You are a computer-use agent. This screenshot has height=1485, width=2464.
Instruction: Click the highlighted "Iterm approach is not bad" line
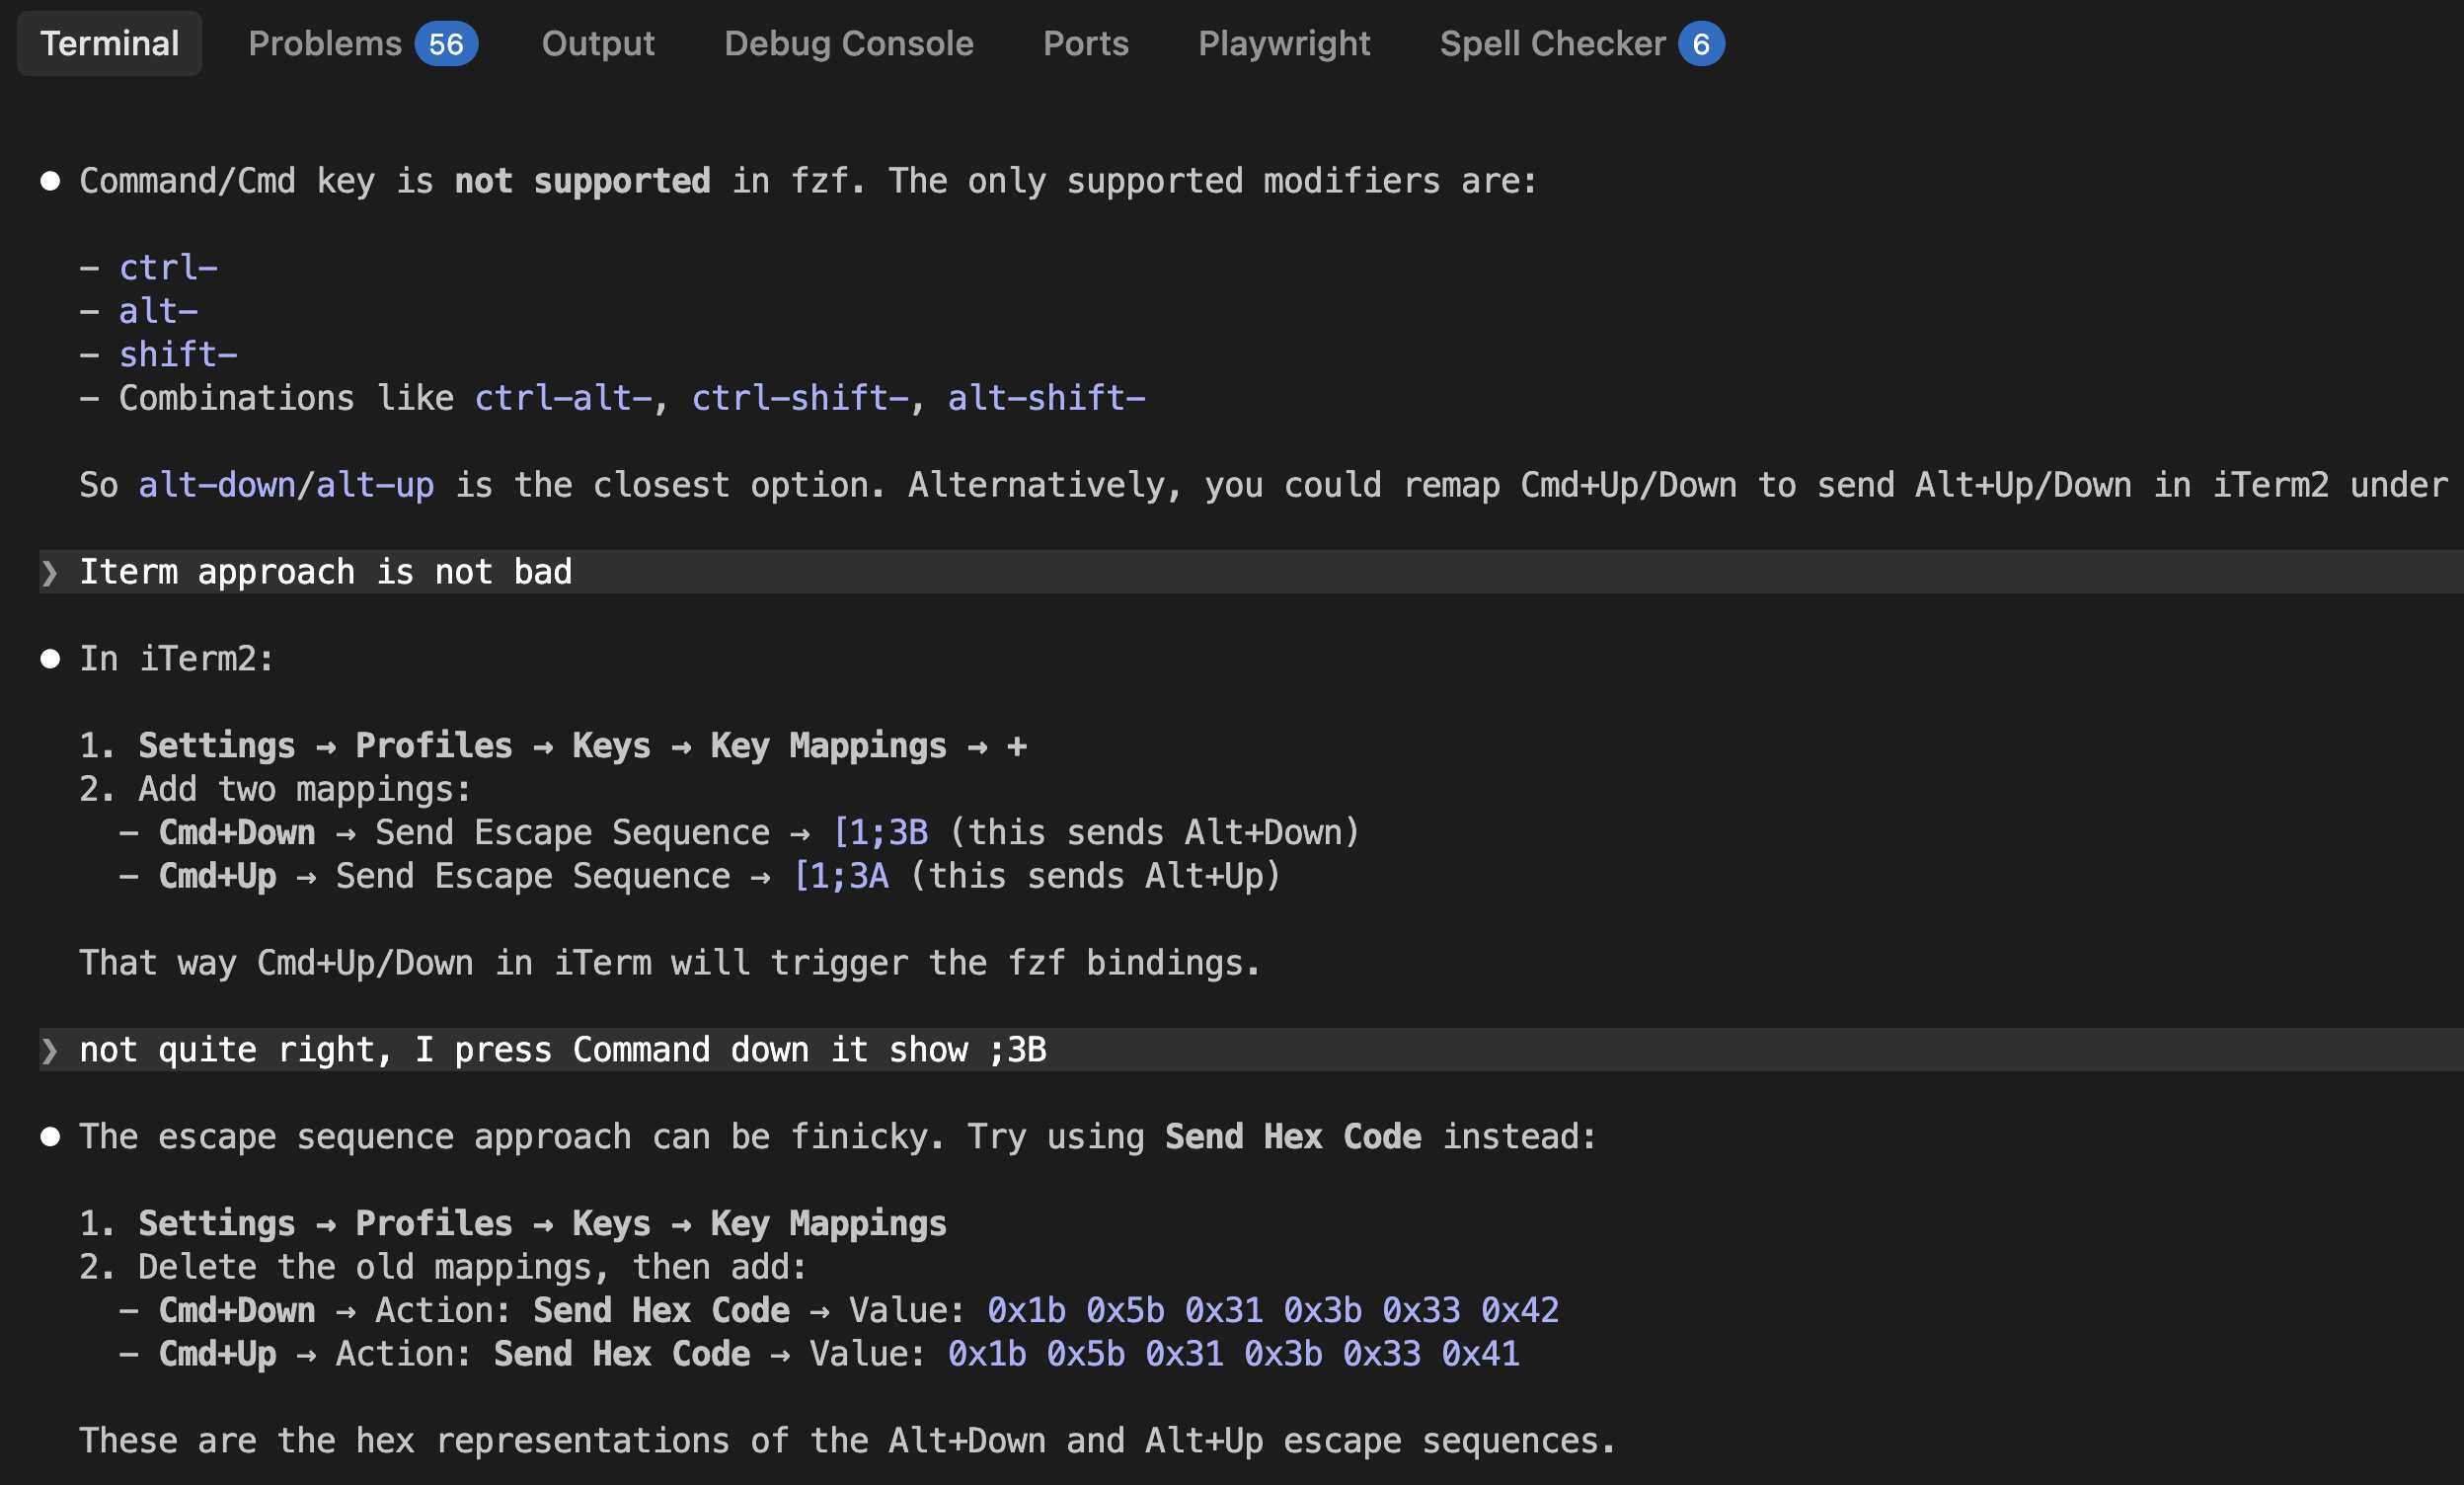(326, 572)
